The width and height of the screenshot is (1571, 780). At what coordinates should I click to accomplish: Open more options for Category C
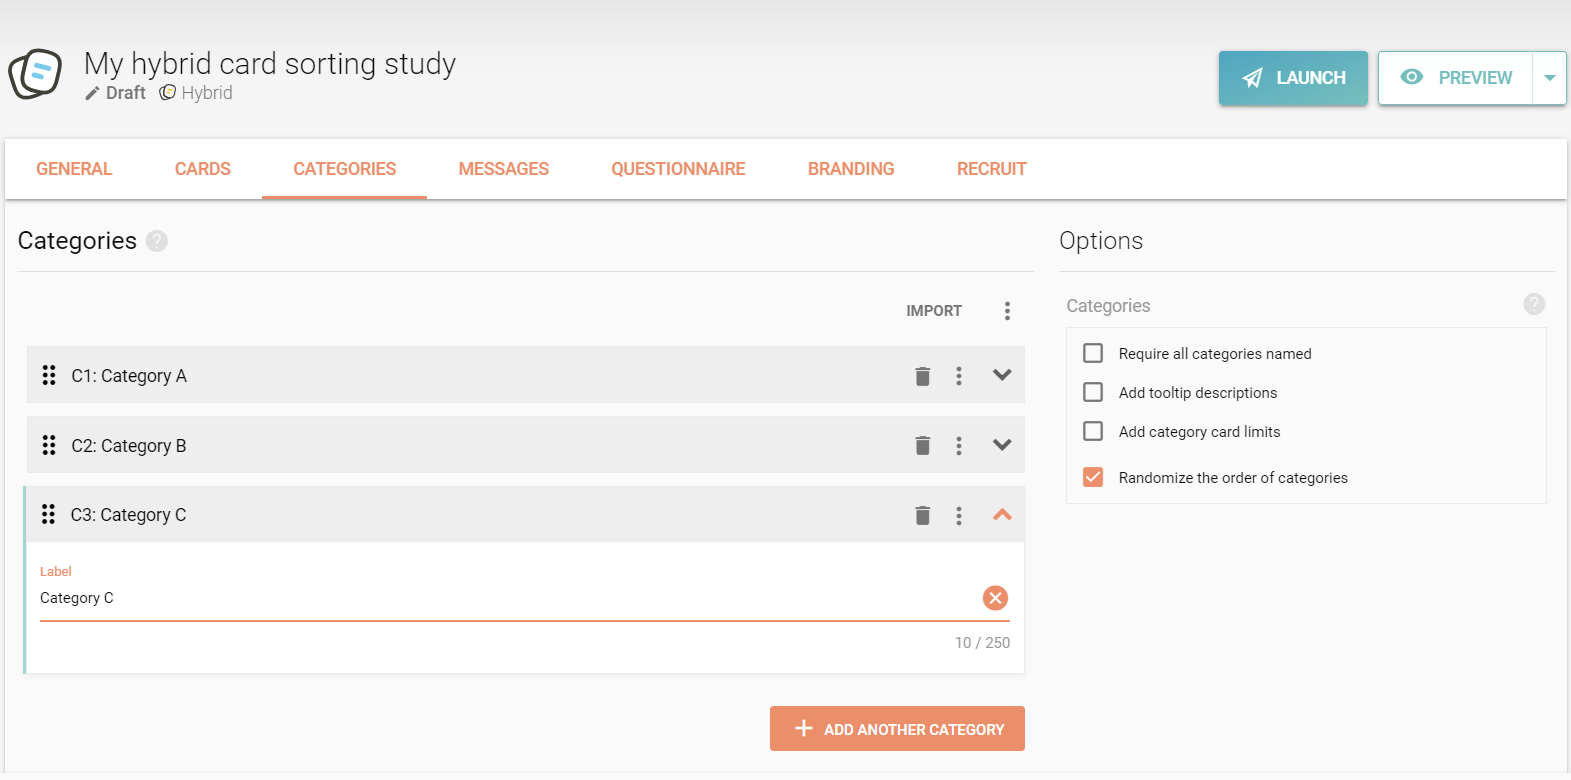click(x=958, y=516)
